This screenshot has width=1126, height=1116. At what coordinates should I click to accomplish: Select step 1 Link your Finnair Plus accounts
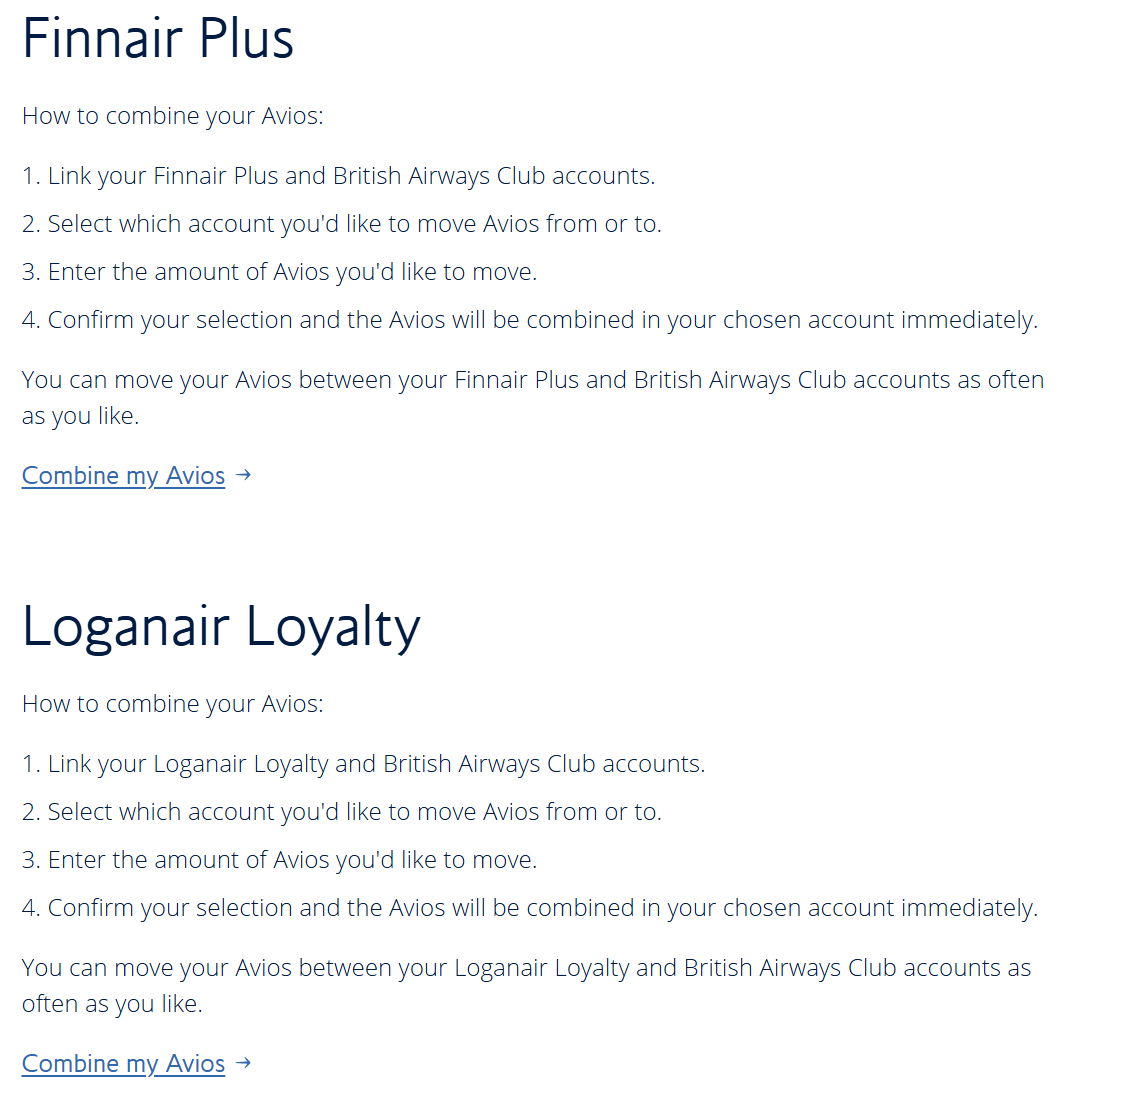(338, 176)
